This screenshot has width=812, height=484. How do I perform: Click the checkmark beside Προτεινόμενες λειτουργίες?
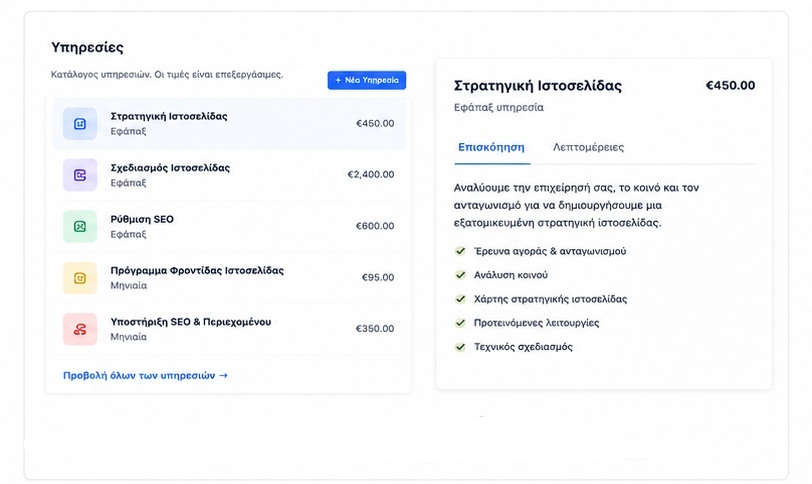point(460,323)
